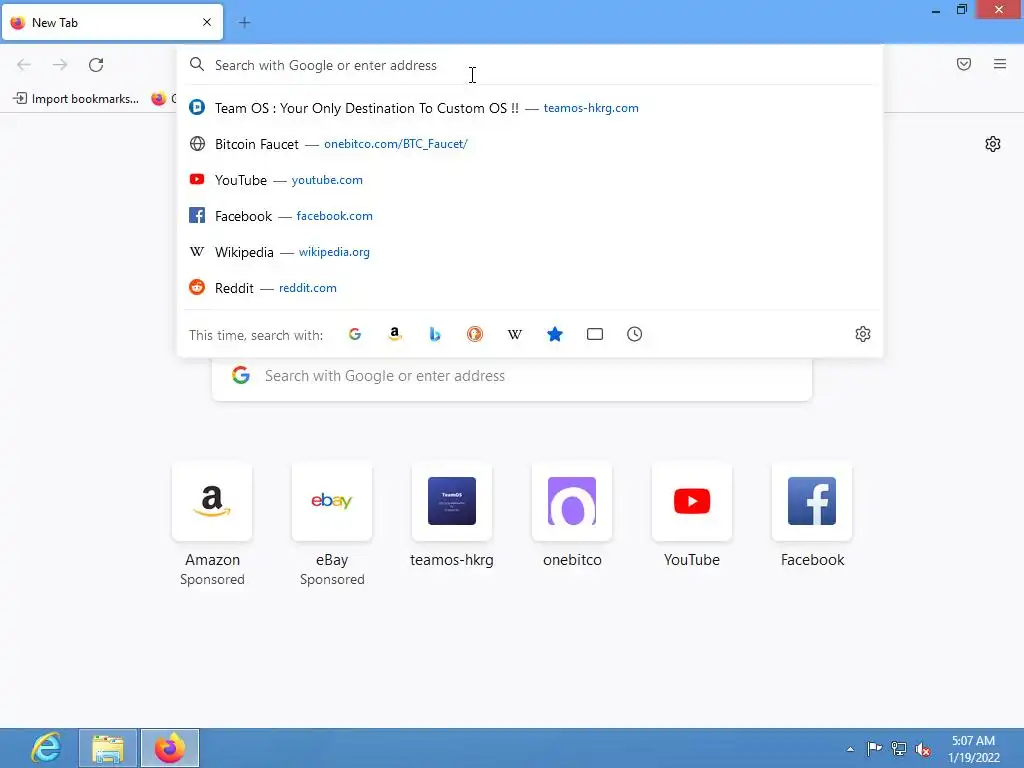Image resolution: width=1024 pixels, height=768 pixels.
Task: Search this time with Wikipedia icon
Action: click(515, 334)
